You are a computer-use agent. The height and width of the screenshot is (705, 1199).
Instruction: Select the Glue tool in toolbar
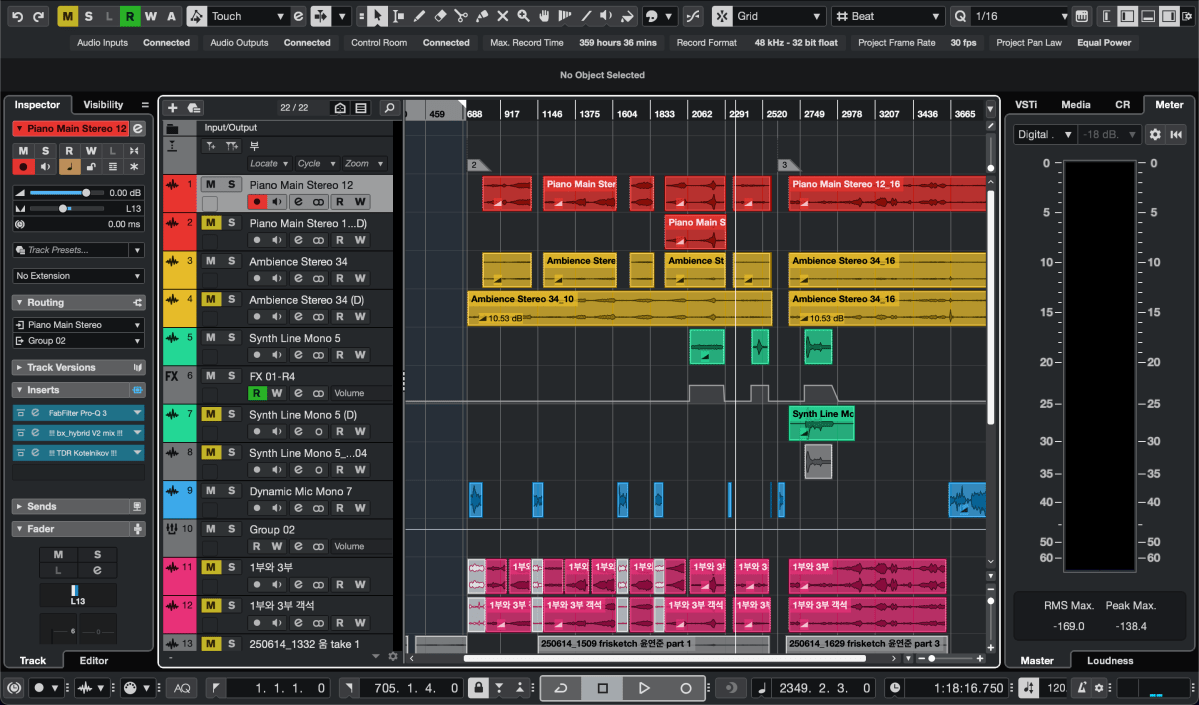click(481, 16)
